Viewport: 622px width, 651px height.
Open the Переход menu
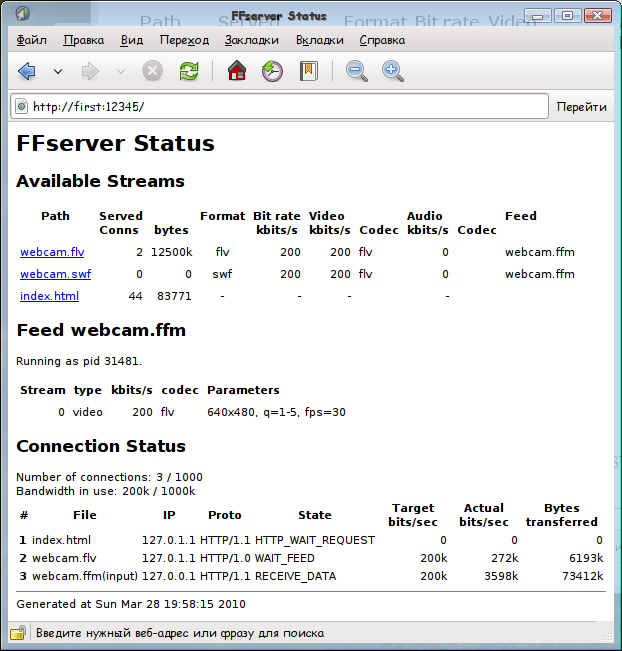(184, 40)
